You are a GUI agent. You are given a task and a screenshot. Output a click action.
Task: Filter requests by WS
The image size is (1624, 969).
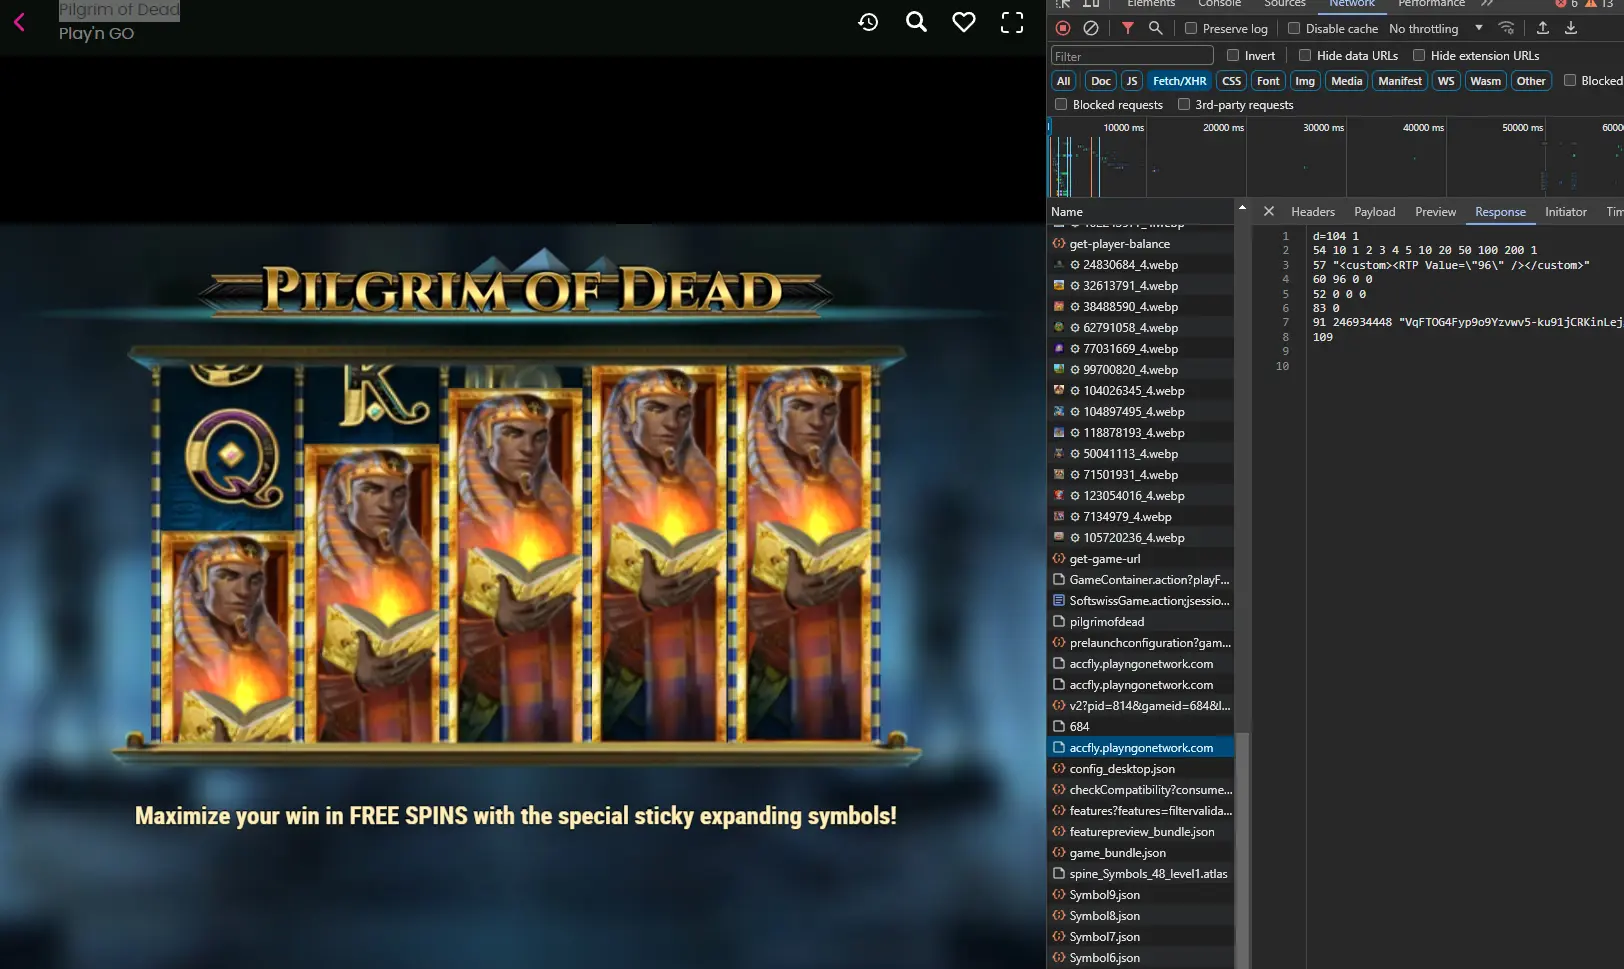click(1446, 81)
